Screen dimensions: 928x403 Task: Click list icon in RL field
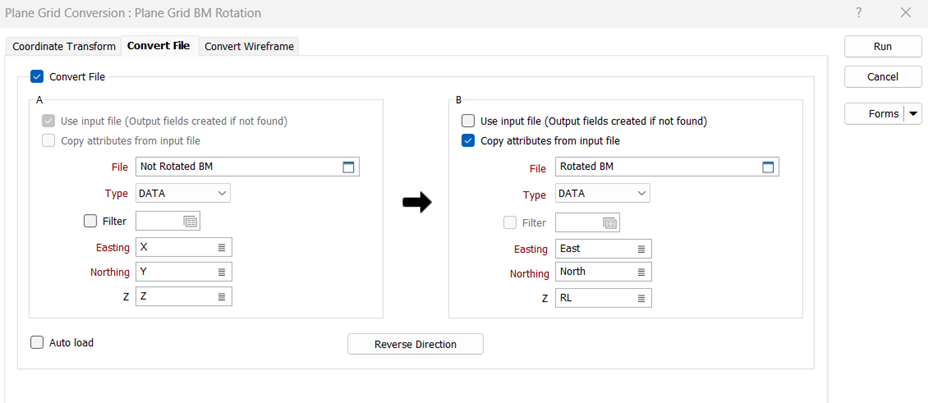coord(641,298)
